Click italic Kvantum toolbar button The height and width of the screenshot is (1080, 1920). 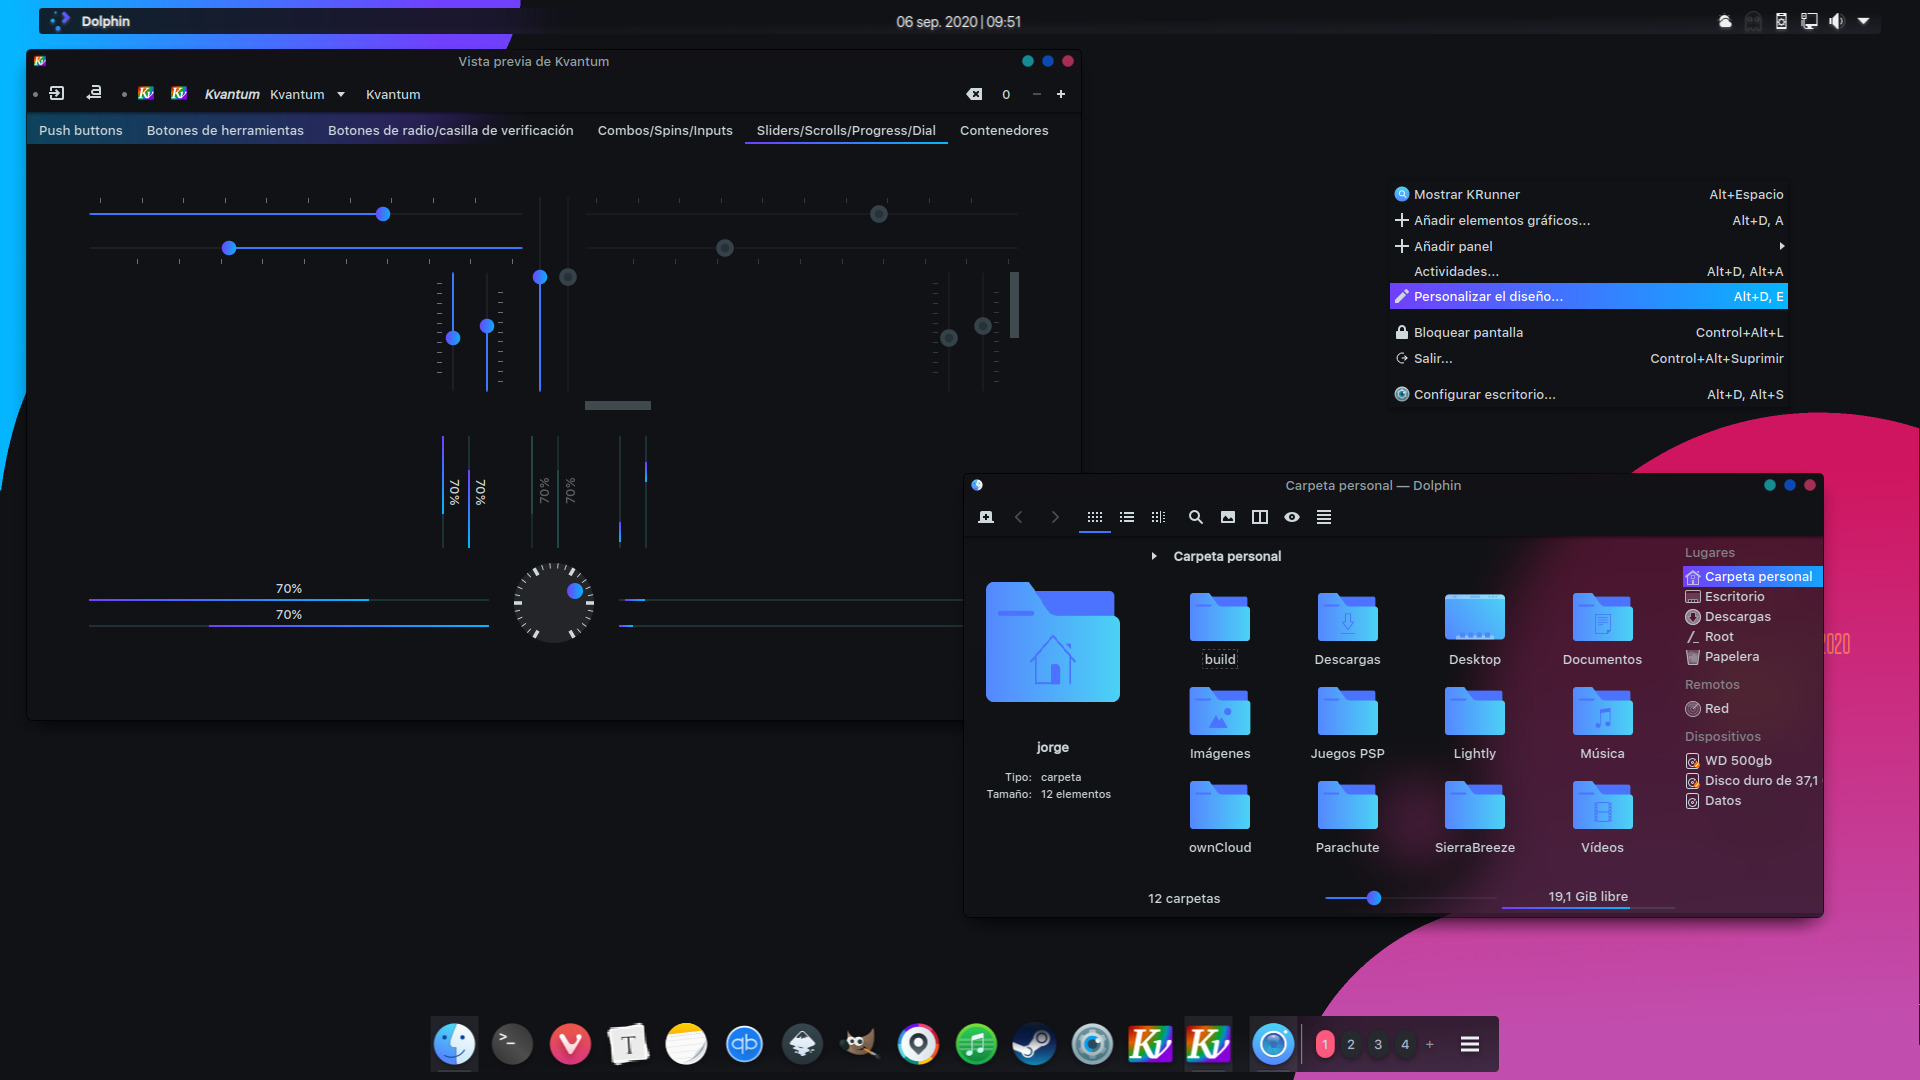(x=232, y=94)
